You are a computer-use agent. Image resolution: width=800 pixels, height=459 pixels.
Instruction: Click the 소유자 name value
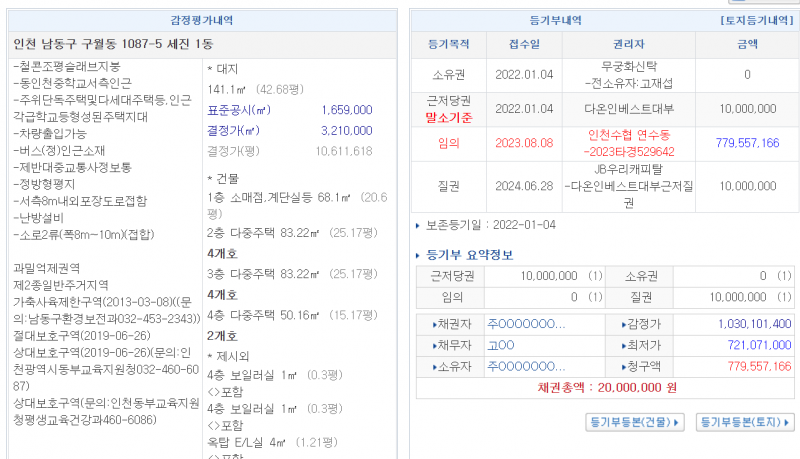pyautogui.click(x=525, y=365)
